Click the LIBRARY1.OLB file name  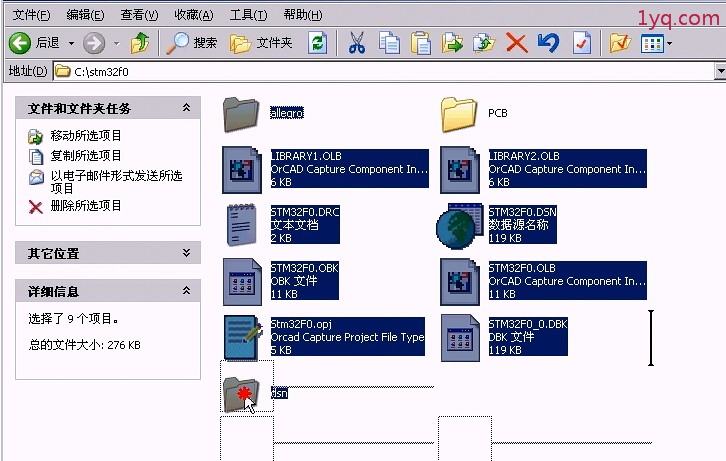click(x=306, y=156)
